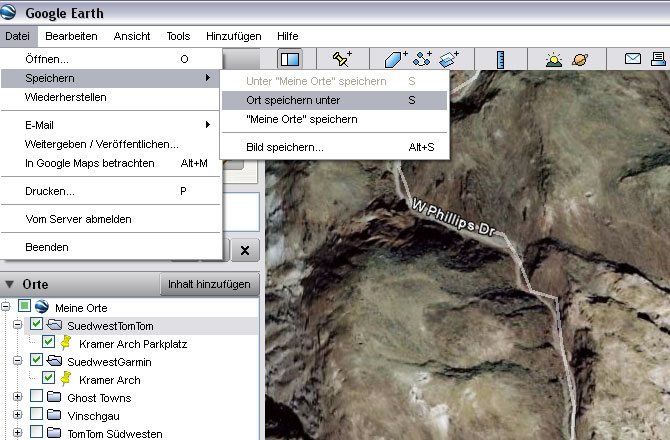670x440 pixels.
Task: Enable the Ghost Towns checkbox
Action: [x=36, y=396]
